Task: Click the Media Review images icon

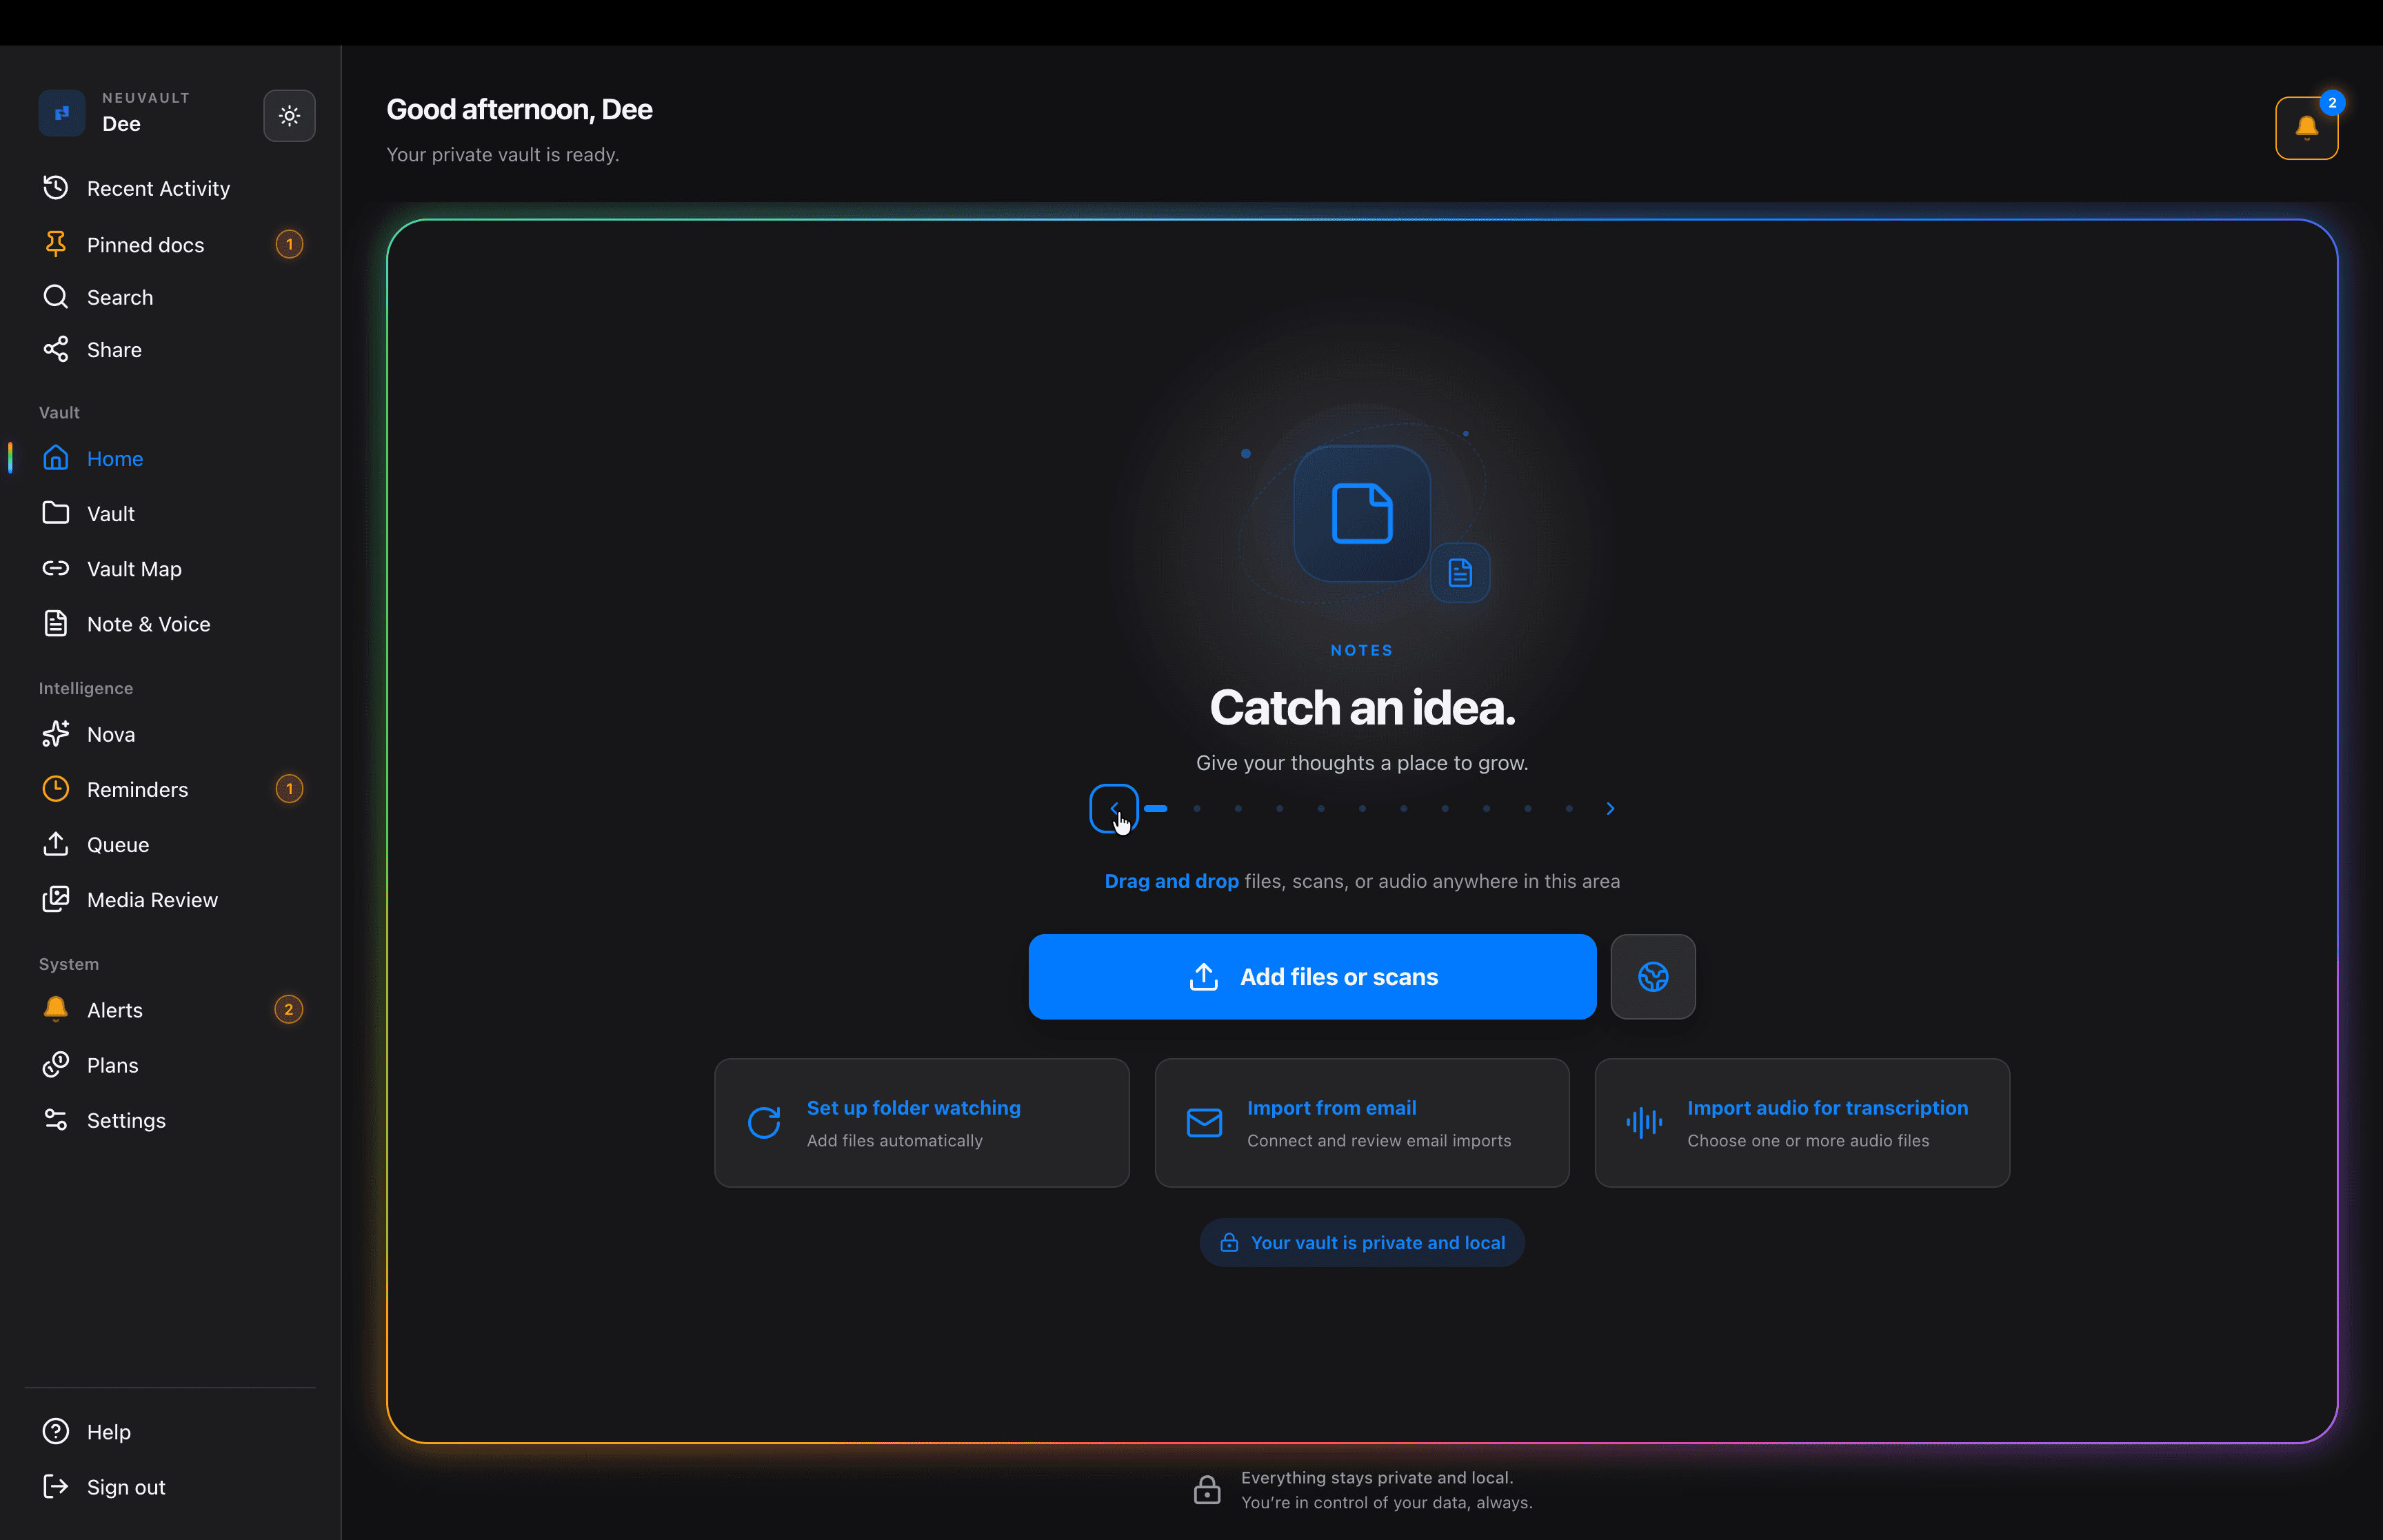Action: (x=56, y=899)
